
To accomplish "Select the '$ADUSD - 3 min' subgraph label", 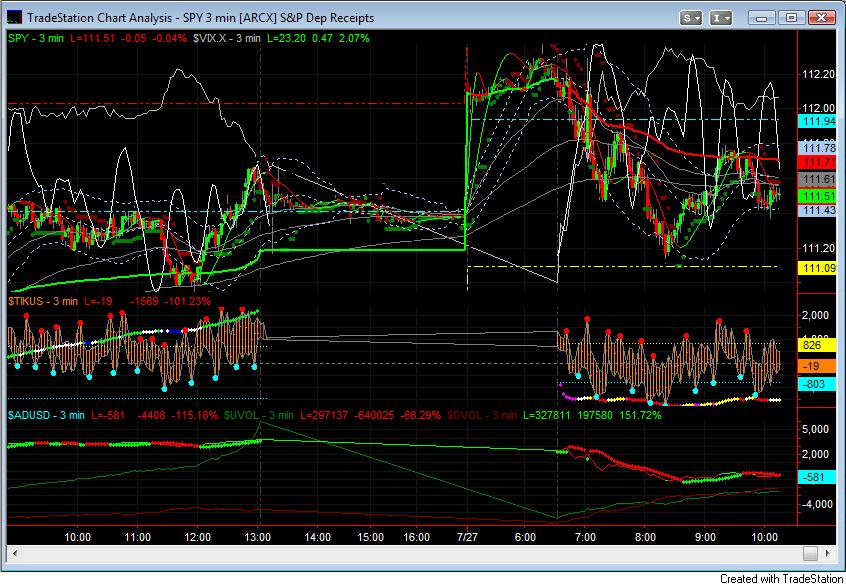I will (46, 415).
